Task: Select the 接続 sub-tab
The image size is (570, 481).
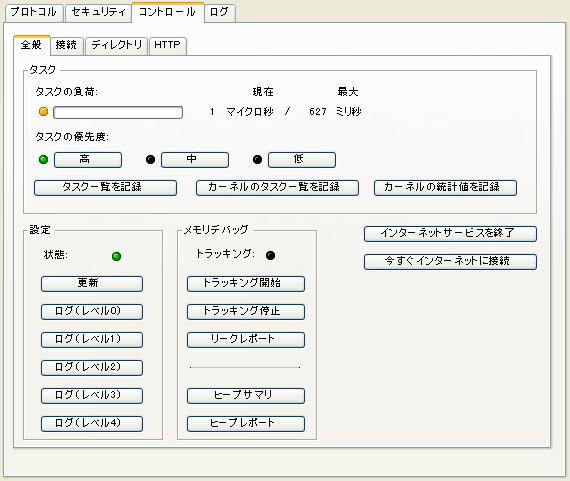Action: pos(66,45)
